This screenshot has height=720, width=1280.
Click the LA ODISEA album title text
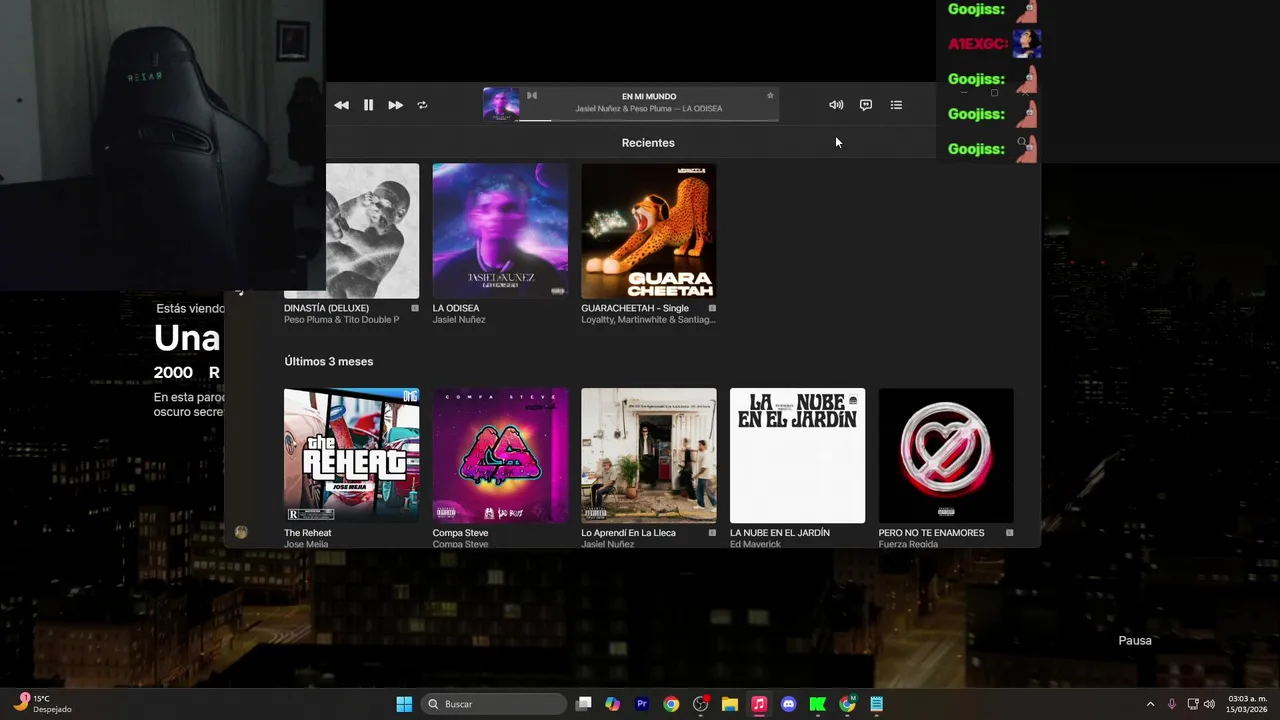click(x=456, y=308)
